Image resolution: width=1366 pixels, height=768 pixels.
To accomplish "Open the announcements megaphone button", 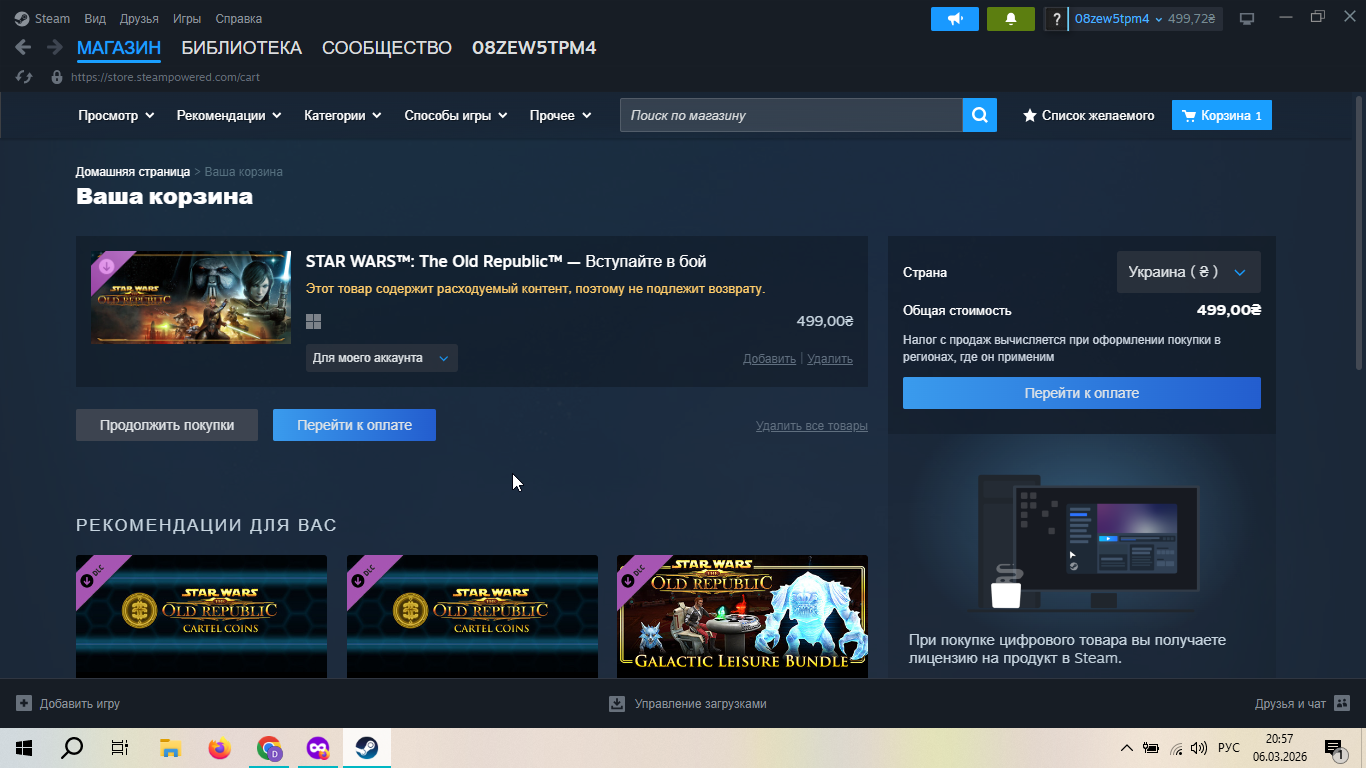I will coord(955,19).
